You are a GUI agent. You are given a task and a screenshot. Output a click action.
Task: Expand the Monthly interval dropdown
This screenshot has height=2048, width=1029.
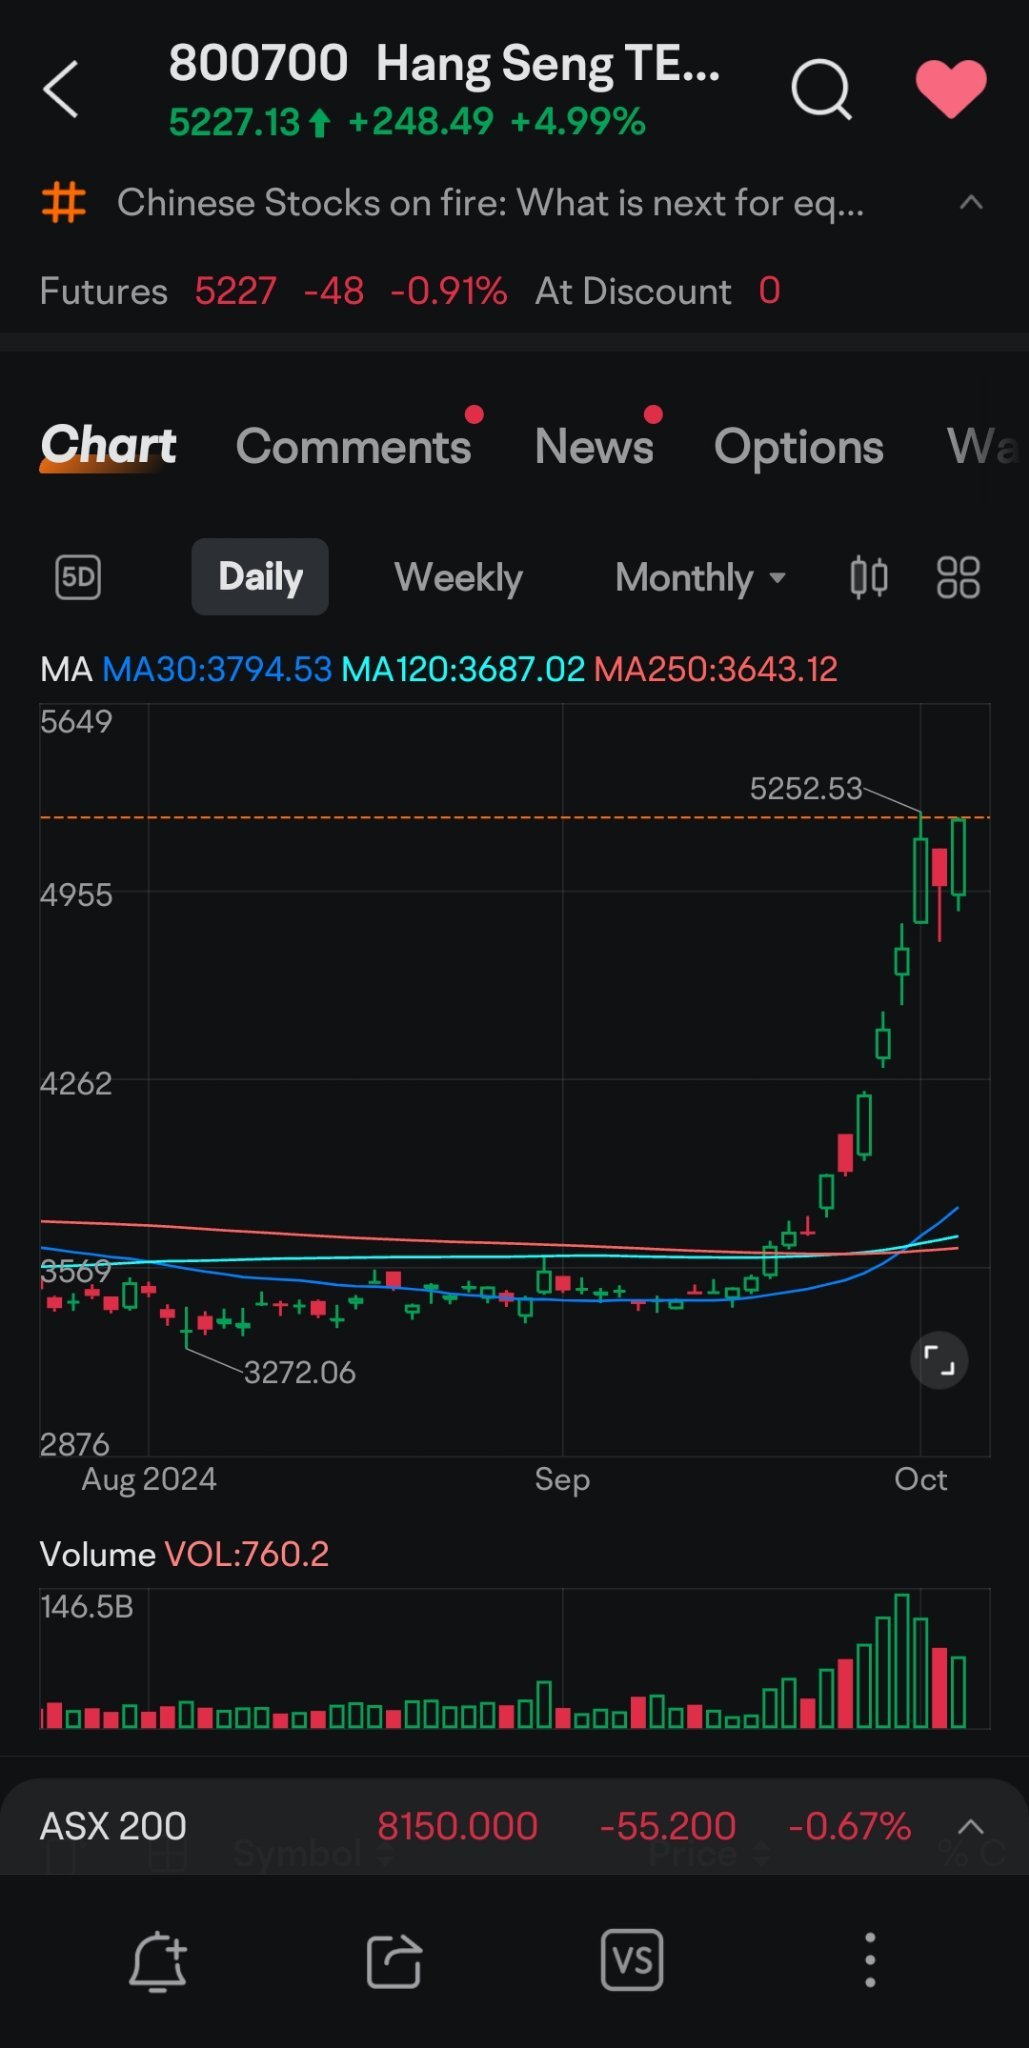[x=700, y=578]
